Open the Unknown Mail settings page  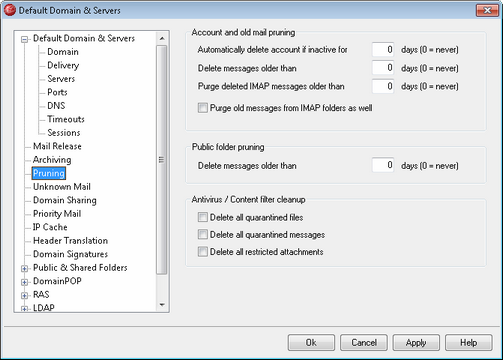[x=62, y=187]
